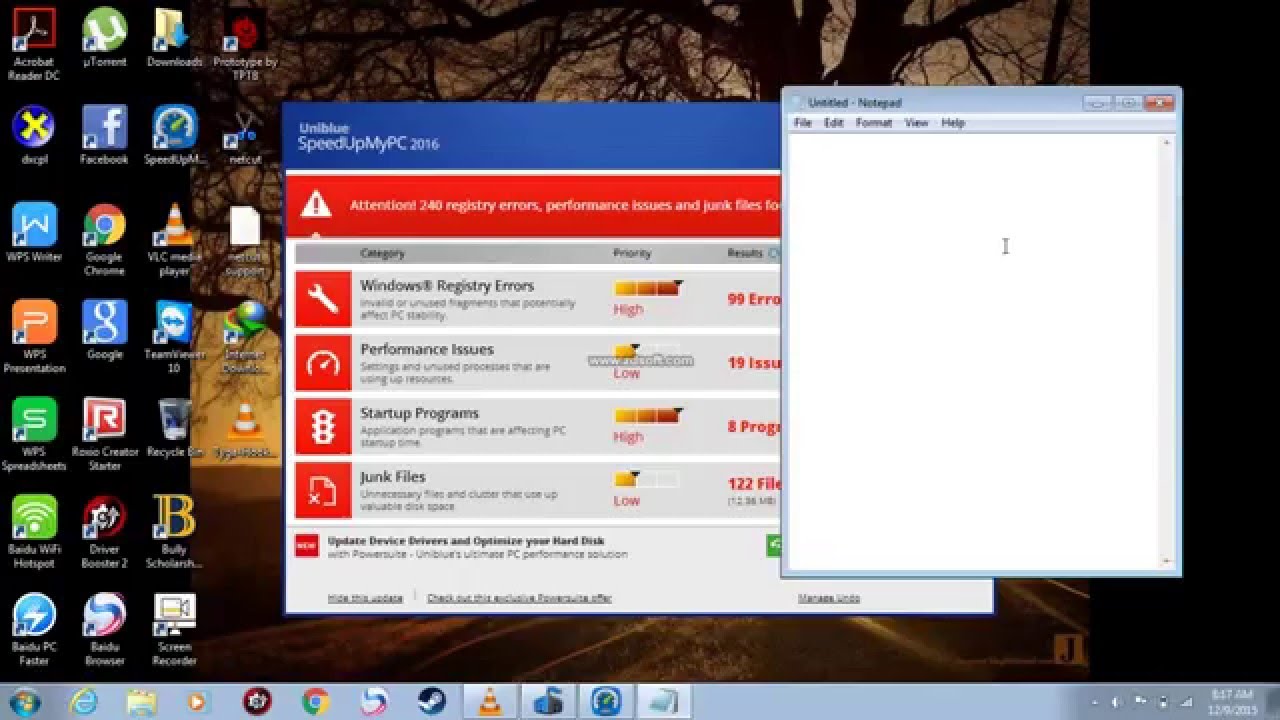Viewport: 1280px width, 720px height.
Task: Open the Format menu in Notepad
Action: tap(874, 123)
